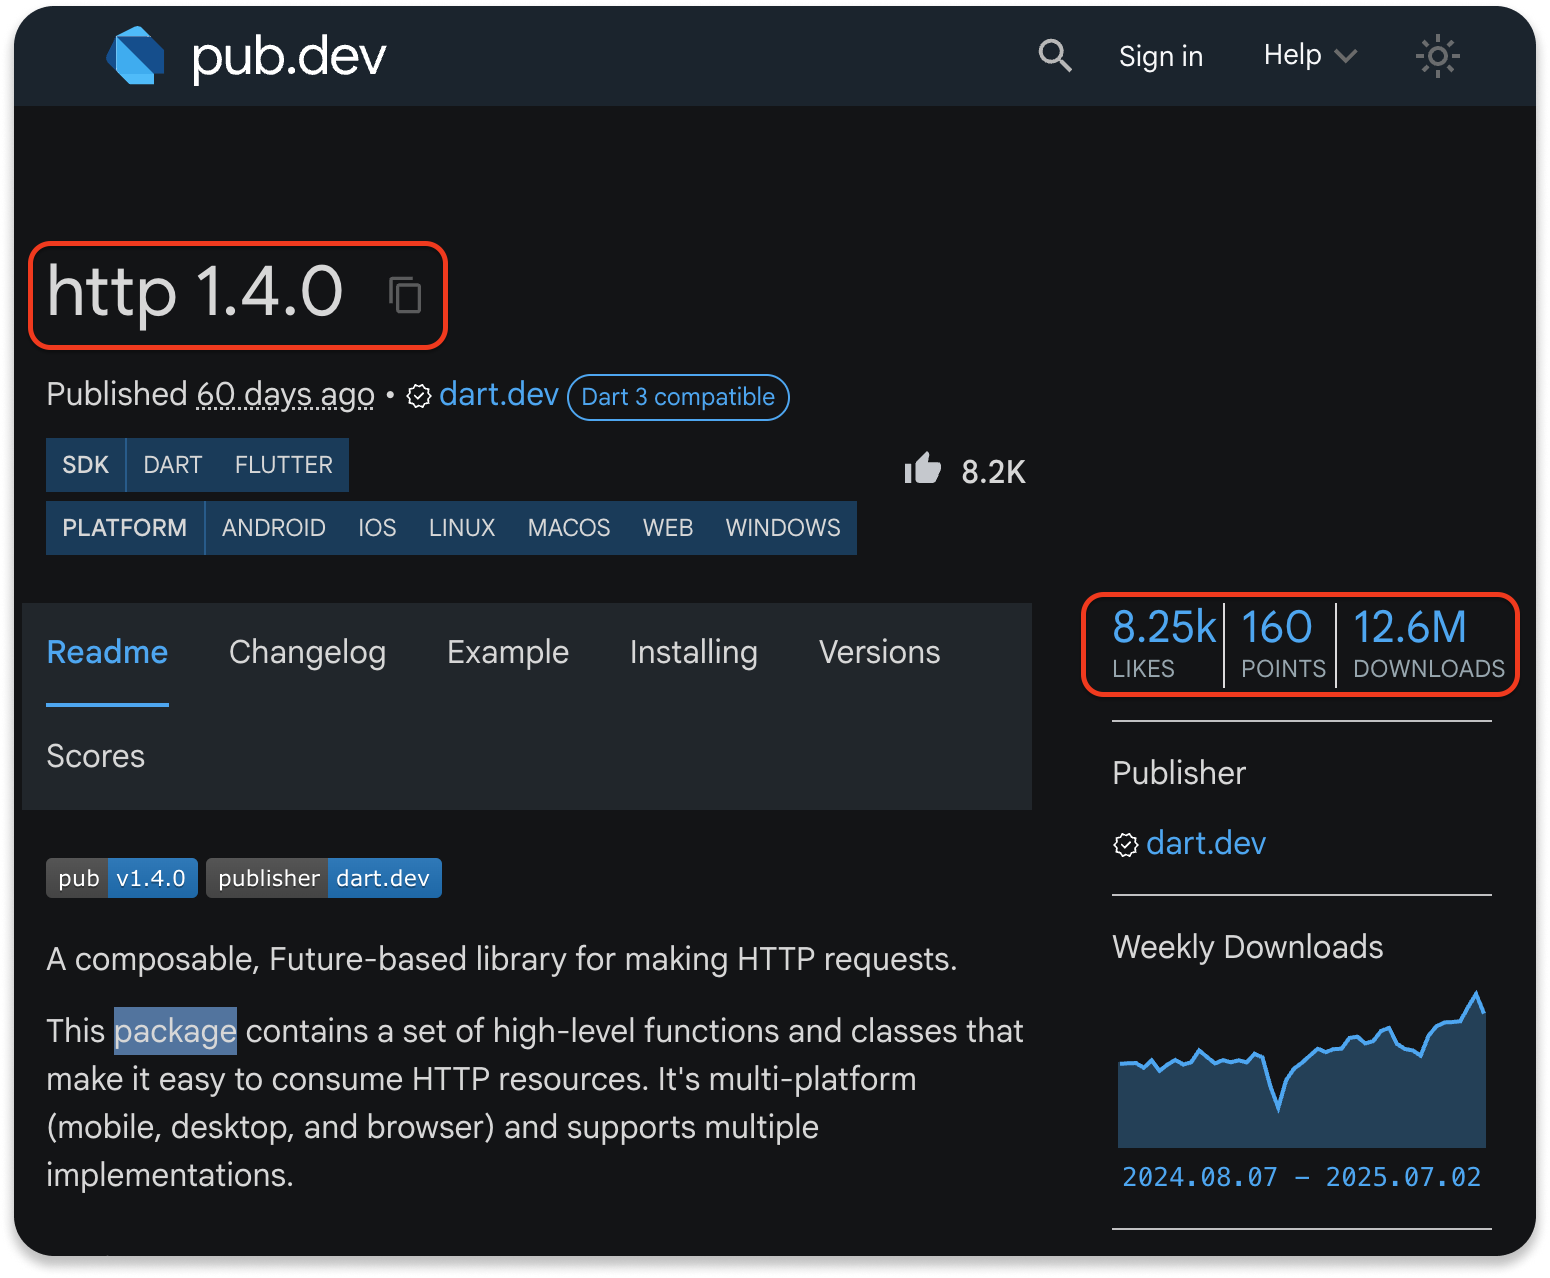Open dart.dev link in Publisher sidebar

[x=1205, y=843]
